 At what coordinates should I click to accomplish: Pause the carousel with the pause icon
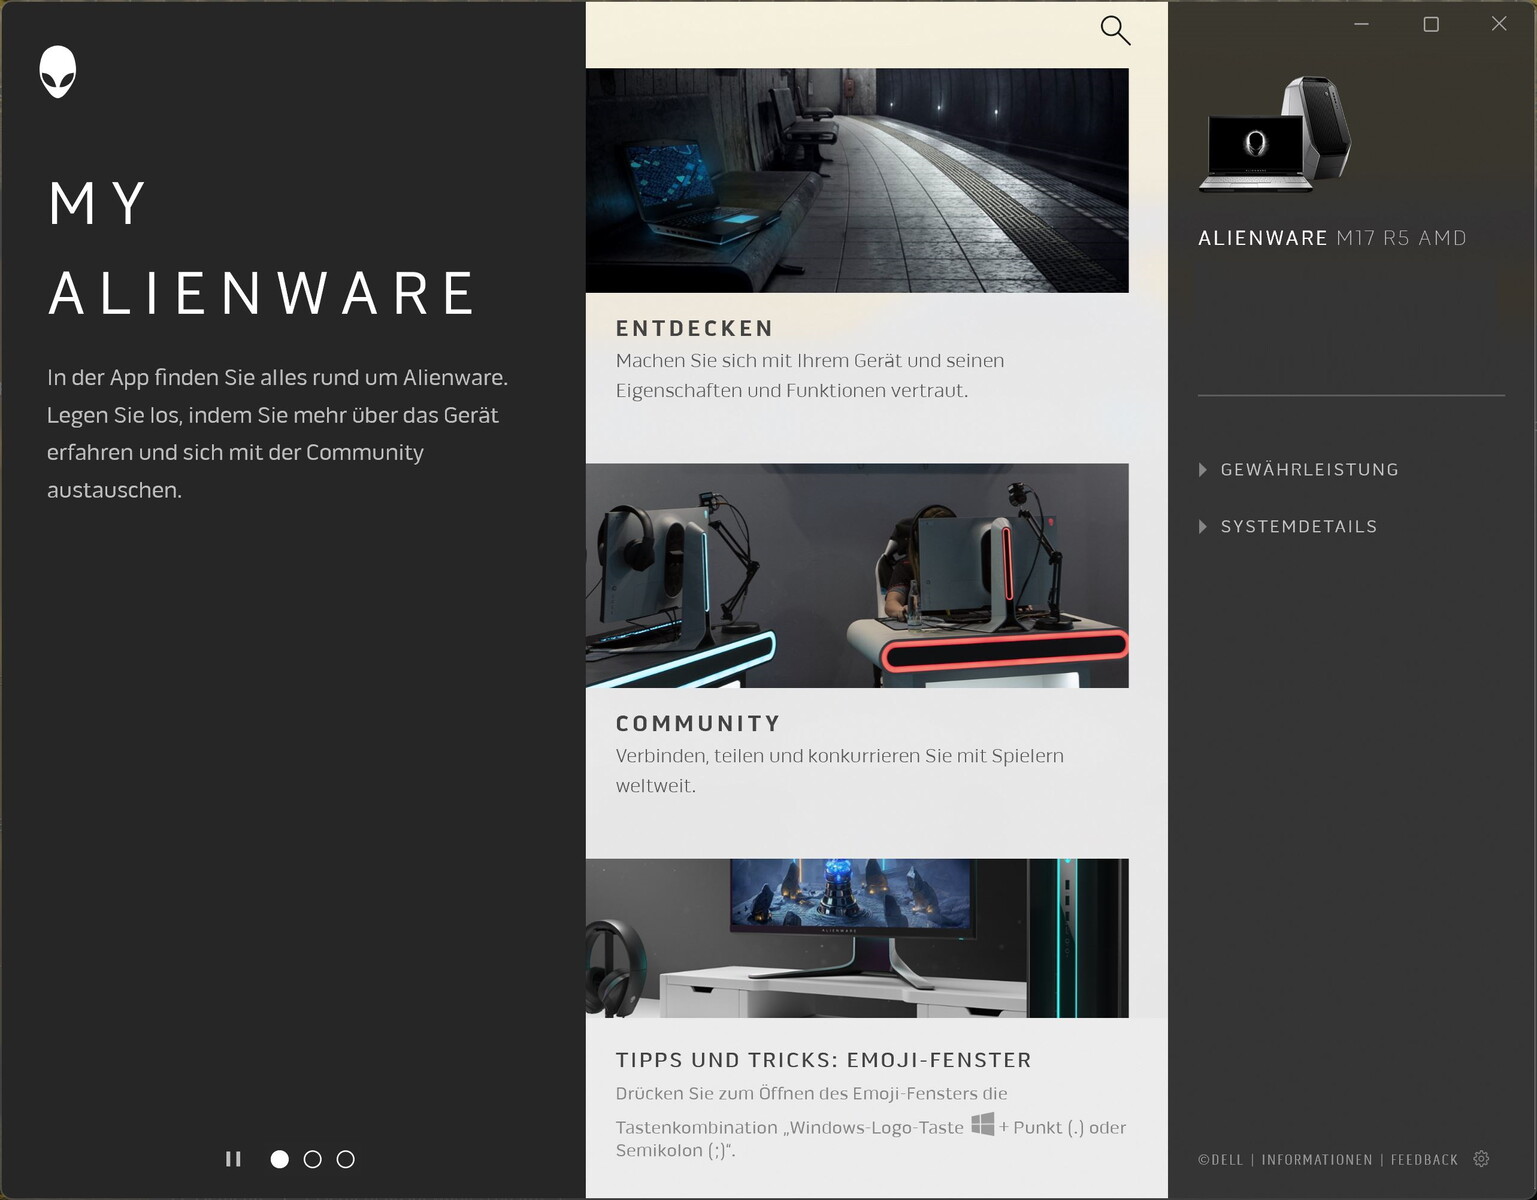click(233, 1159)
